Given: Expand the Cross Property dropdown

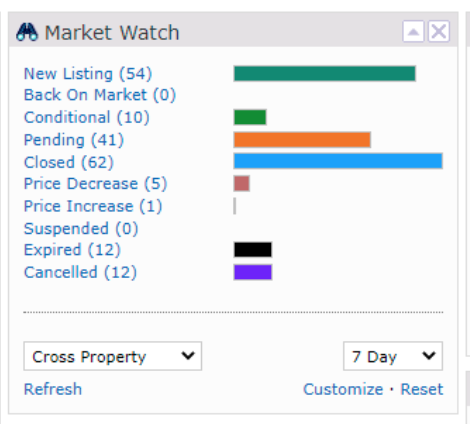Looking at the screenshot, I should (x=113, y=356).
